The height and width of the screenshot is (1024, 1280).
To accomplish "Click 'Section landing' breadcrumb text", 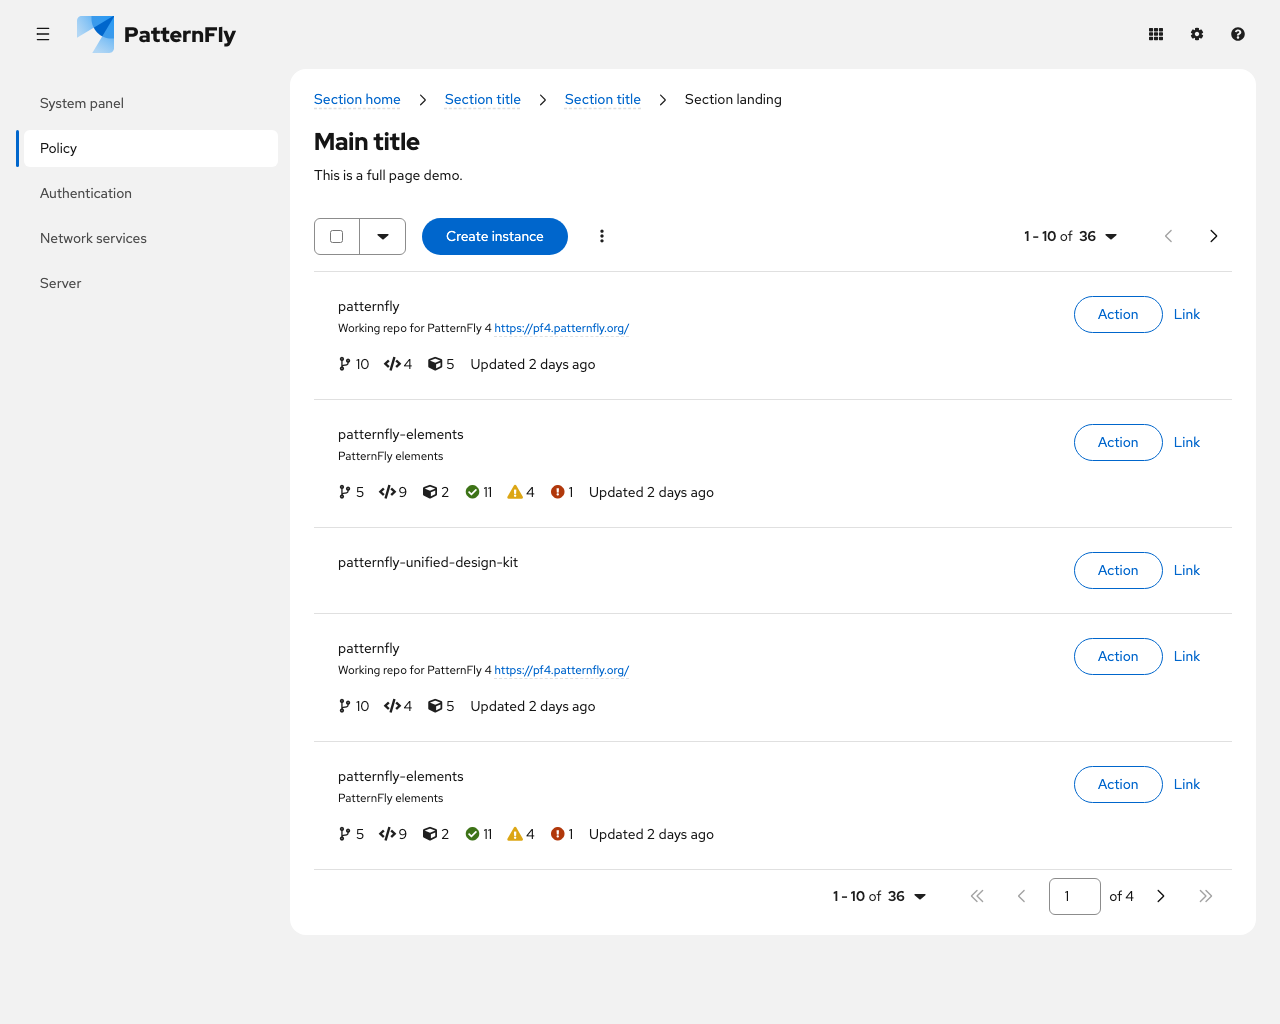I will point(733,99).
